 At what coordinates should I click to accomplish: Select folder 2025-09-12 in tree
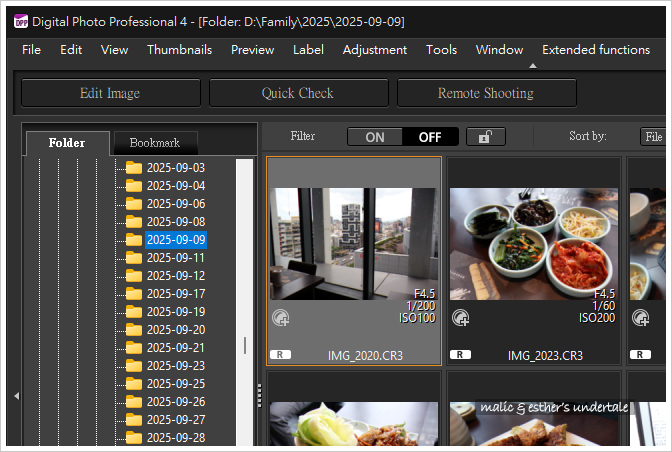[x=176, y=275]
